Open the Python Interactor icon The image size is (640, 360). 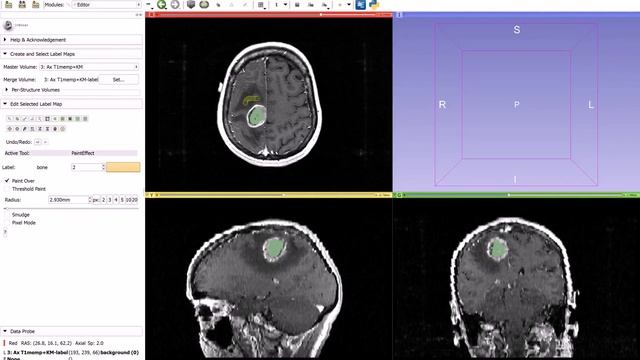click(x=374, y=4)
